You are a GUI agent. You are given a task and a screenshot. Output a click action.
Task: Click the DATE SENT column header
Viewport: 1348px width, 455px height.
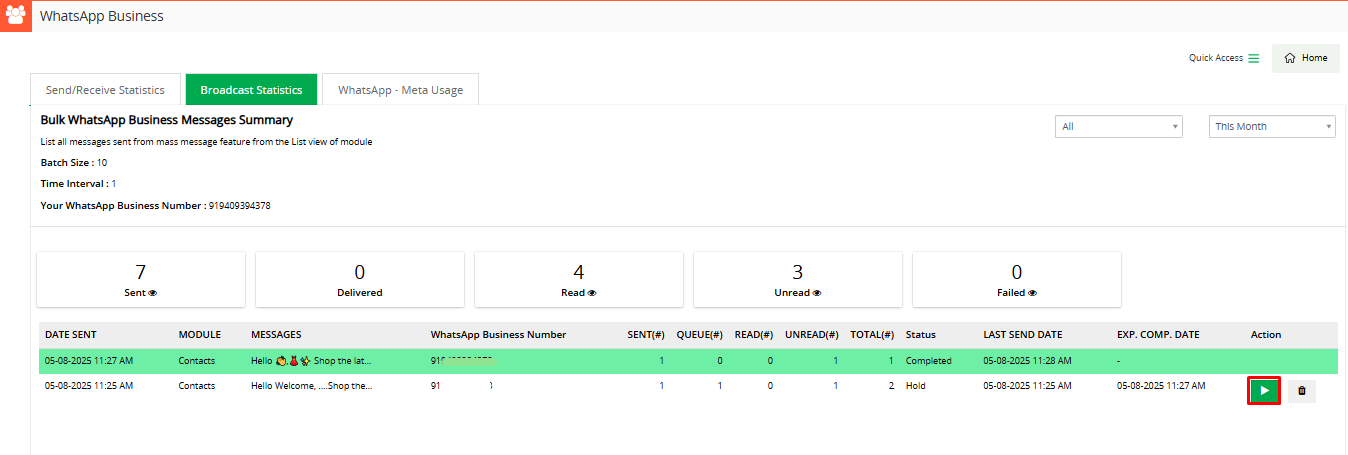[71, 335]
